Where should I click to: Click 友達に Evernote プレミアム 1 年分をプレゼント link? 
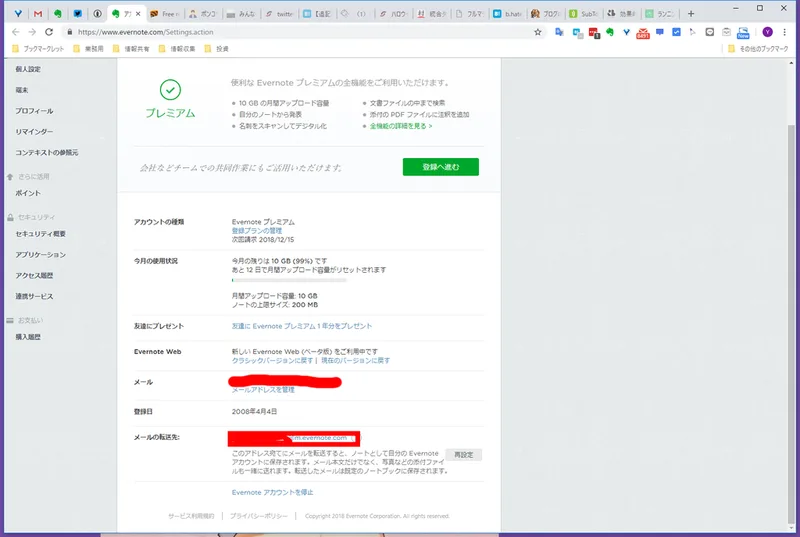(302, 326)
